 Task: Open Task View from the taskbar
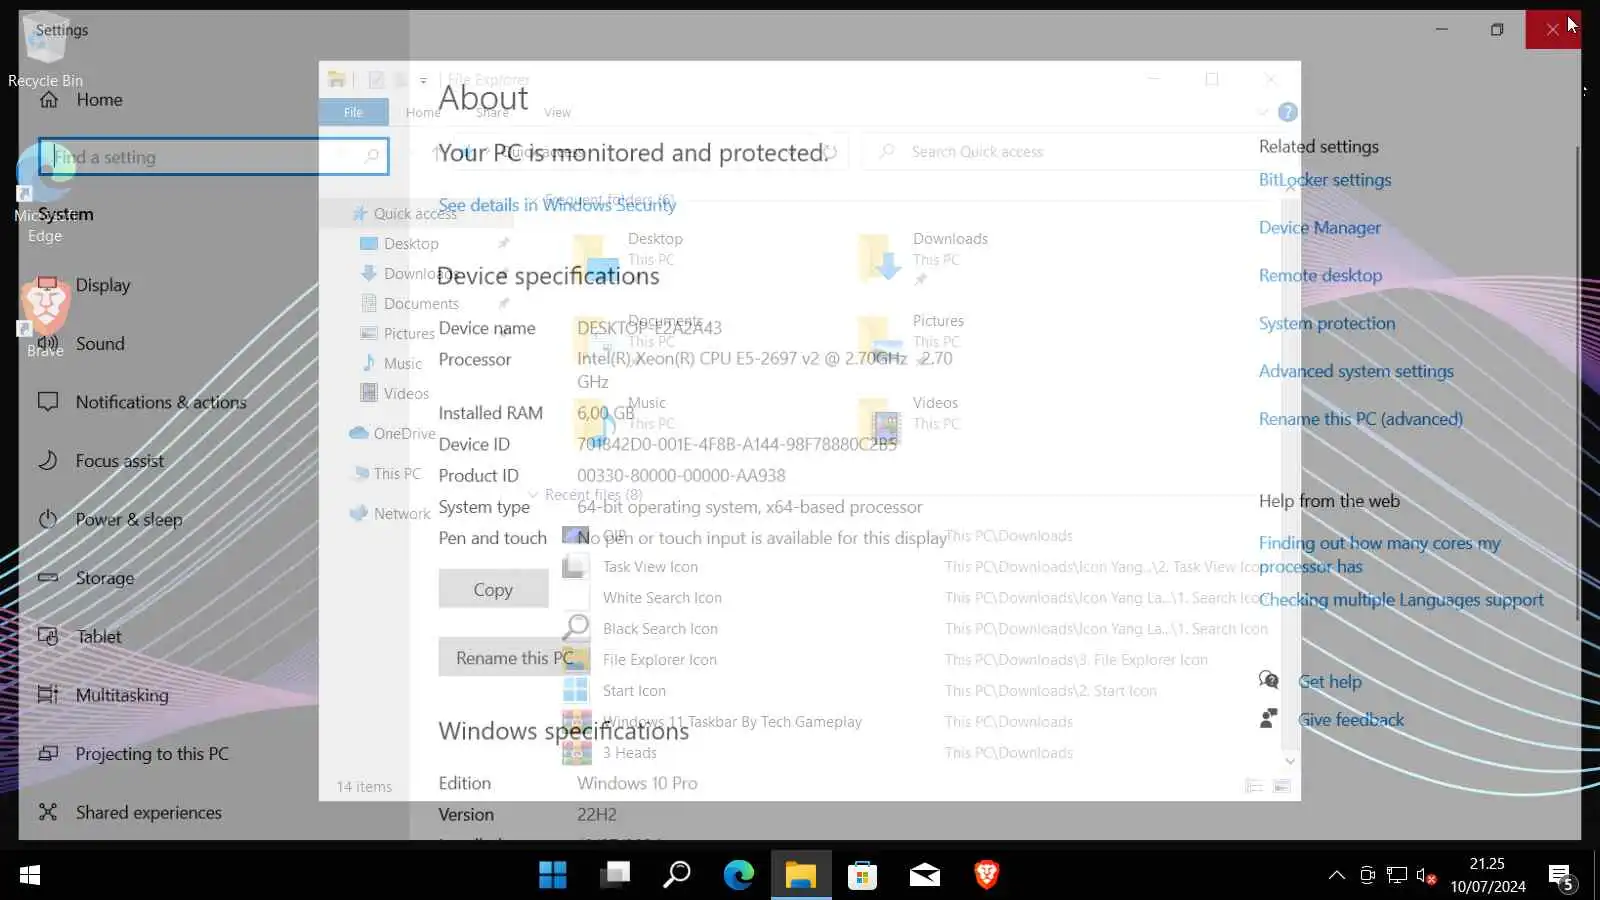point(615,875)
